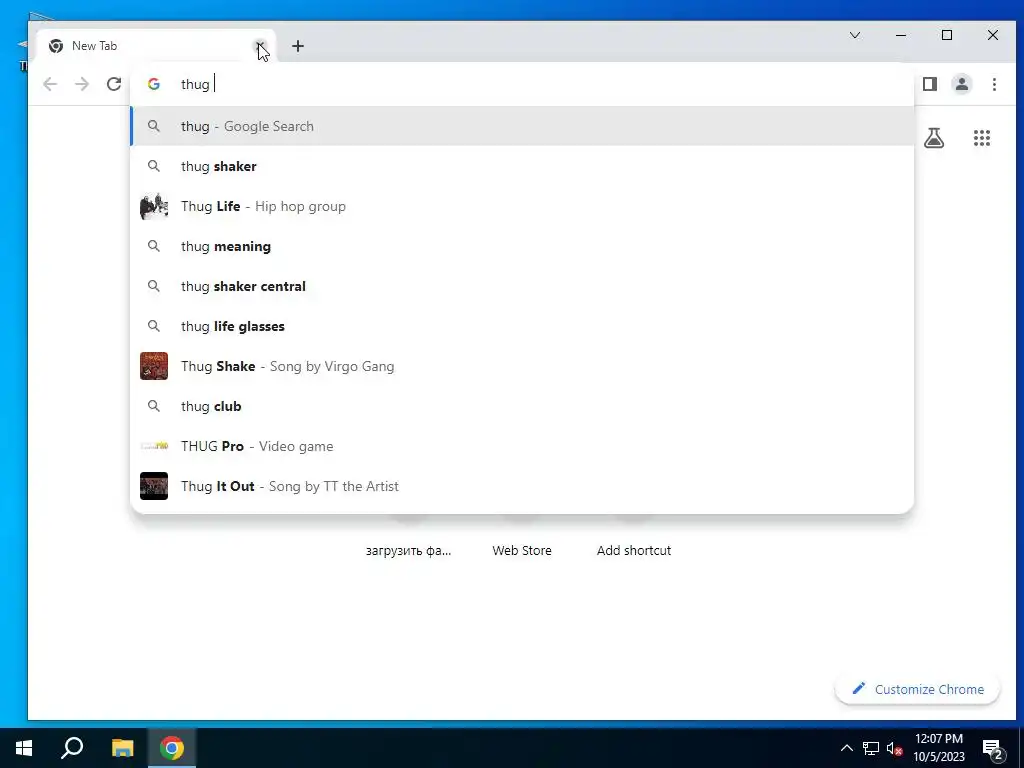Click the network tray icon
This screenshot has width=1024, height=768.
click(871, 748)
